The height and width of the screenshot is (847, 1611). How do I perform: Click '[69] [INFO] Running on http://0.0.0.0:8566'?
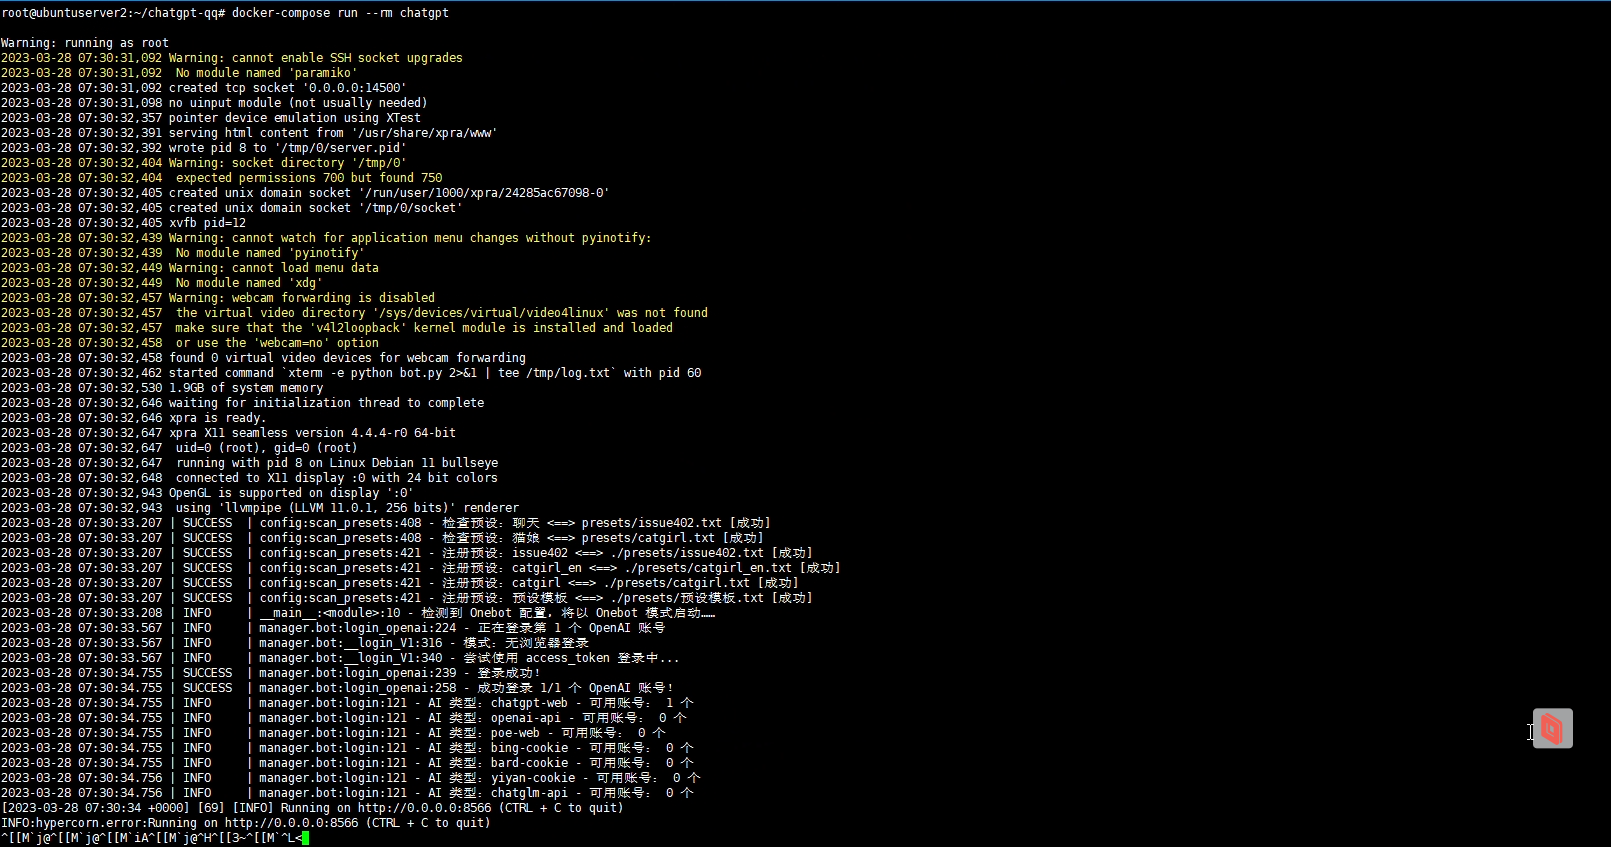coord(345,808)
